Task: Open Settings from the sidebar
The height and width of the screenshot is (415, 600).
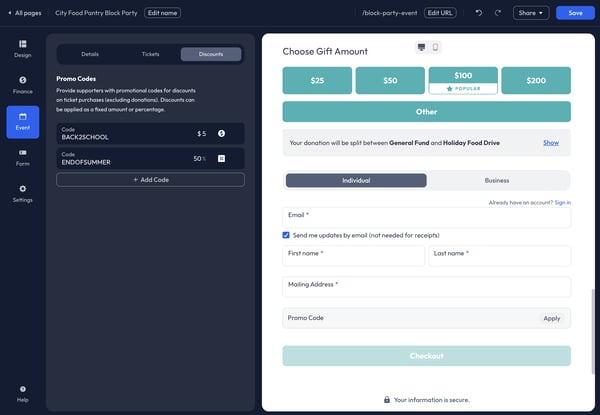Action: click(23, 194)
